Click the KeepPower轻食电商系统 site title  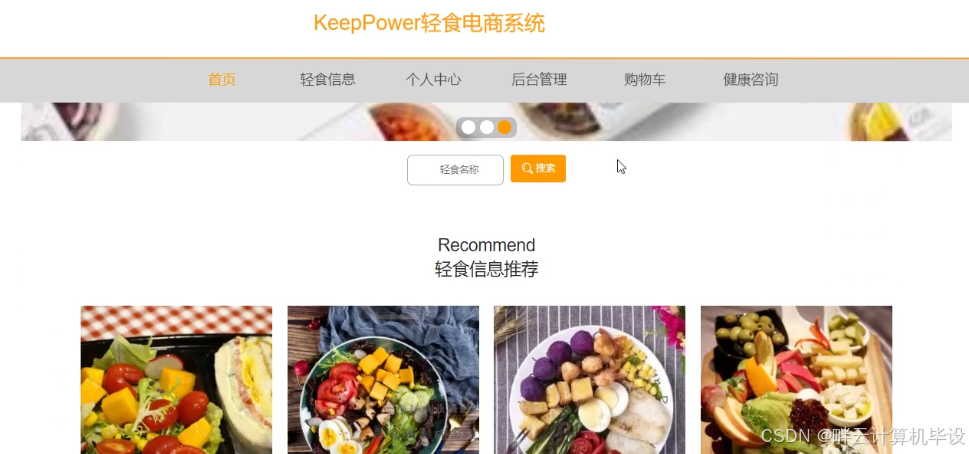[x=429, y=23]
